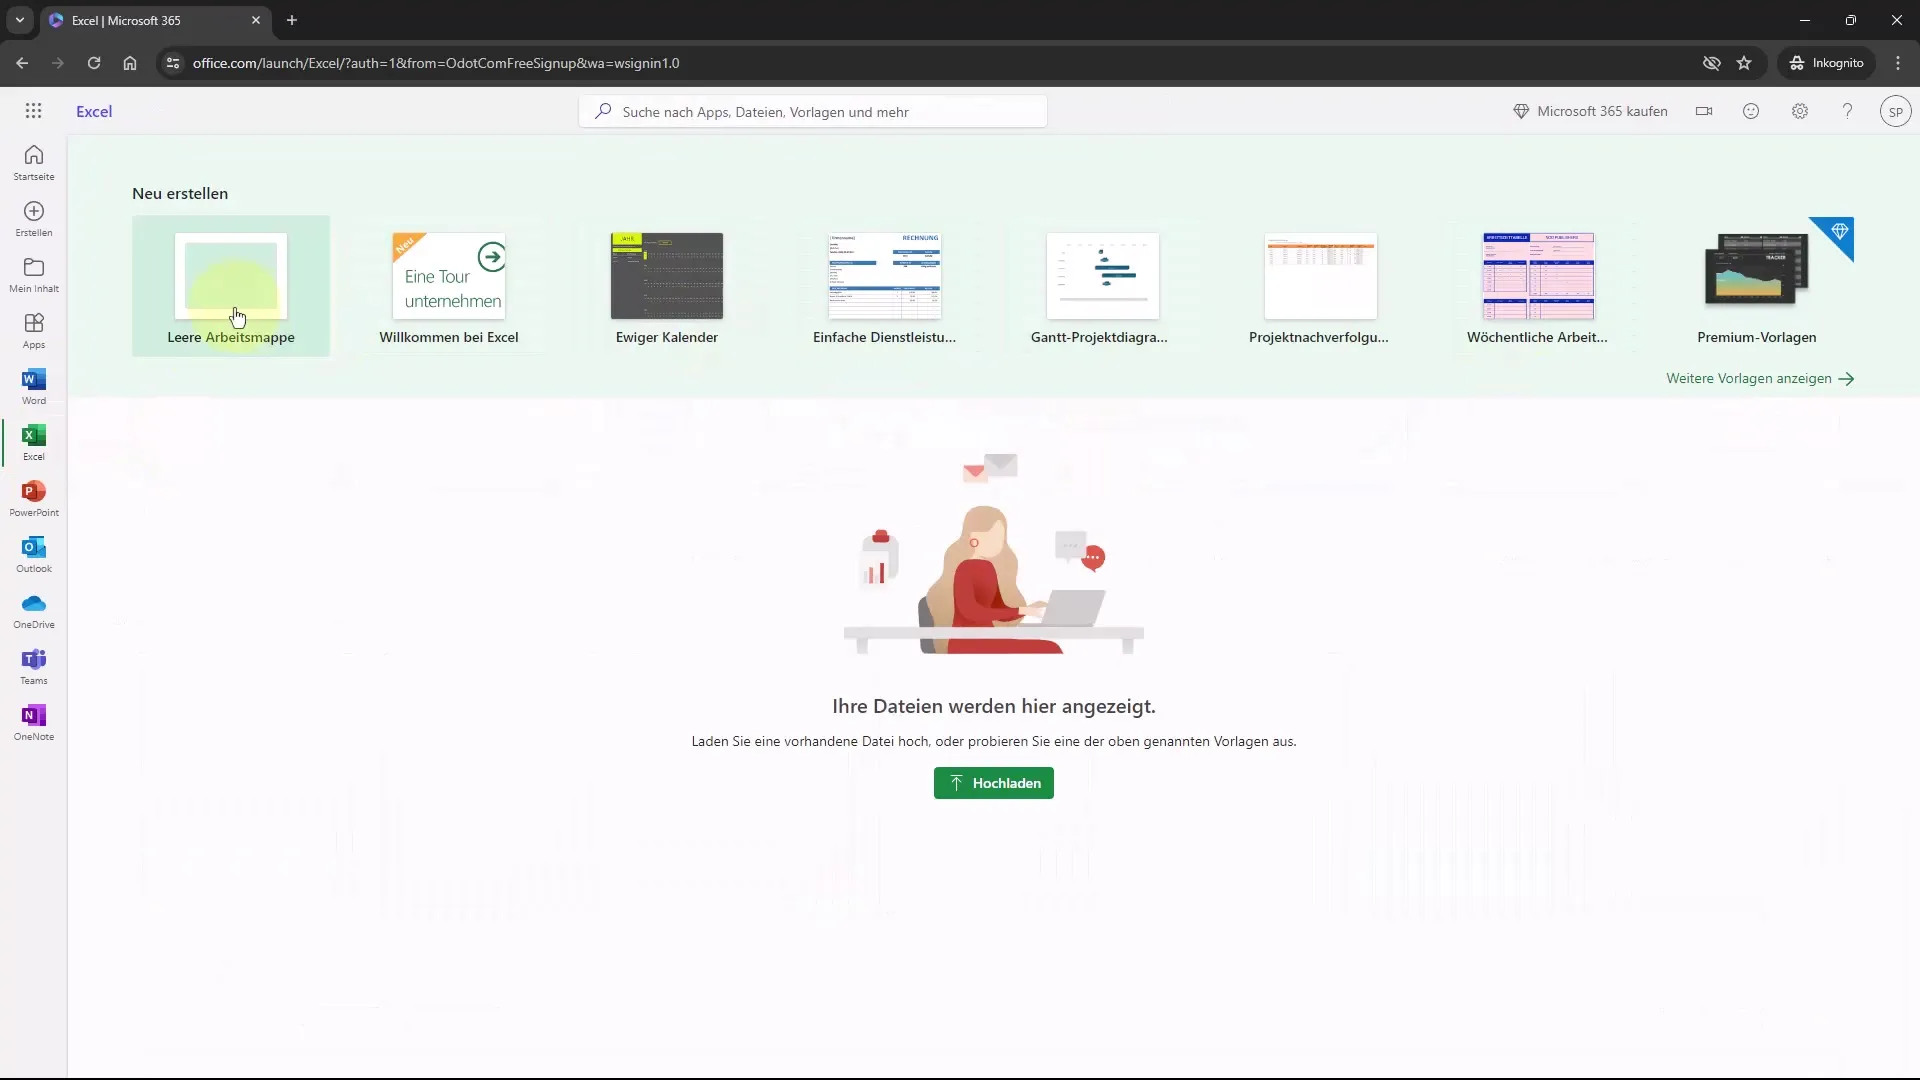Open Premium-Vorlagen
The width and height of the screenshot is (1920, 1080).
(1757, 286)
